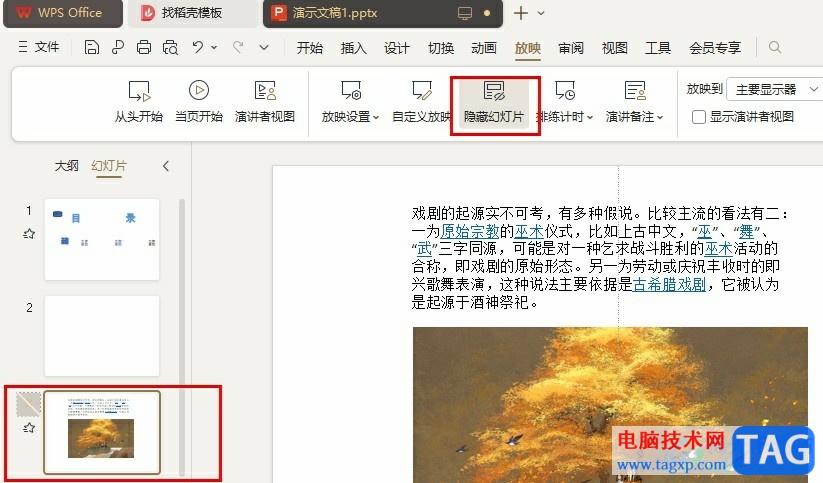Click the Hide Slide button (隐藏幻灯片)
823x483 pixels.
(494, 103)
